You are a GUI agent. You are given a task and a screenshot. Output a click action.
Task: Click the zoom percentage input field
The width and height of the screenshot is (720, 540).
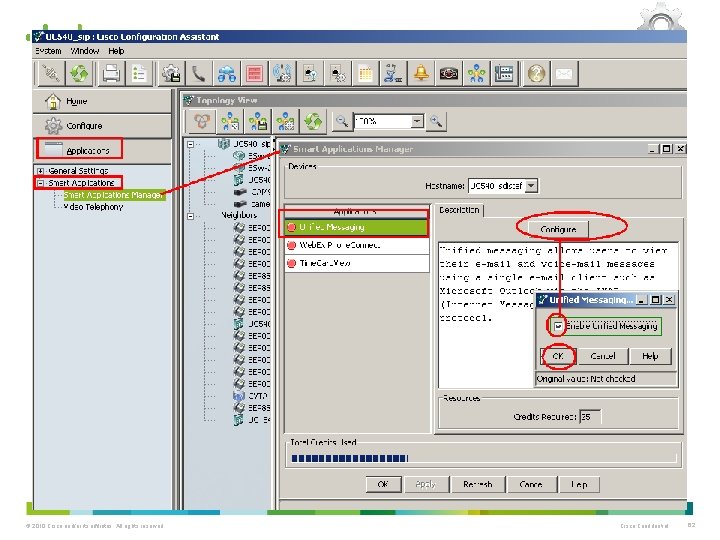382,121
